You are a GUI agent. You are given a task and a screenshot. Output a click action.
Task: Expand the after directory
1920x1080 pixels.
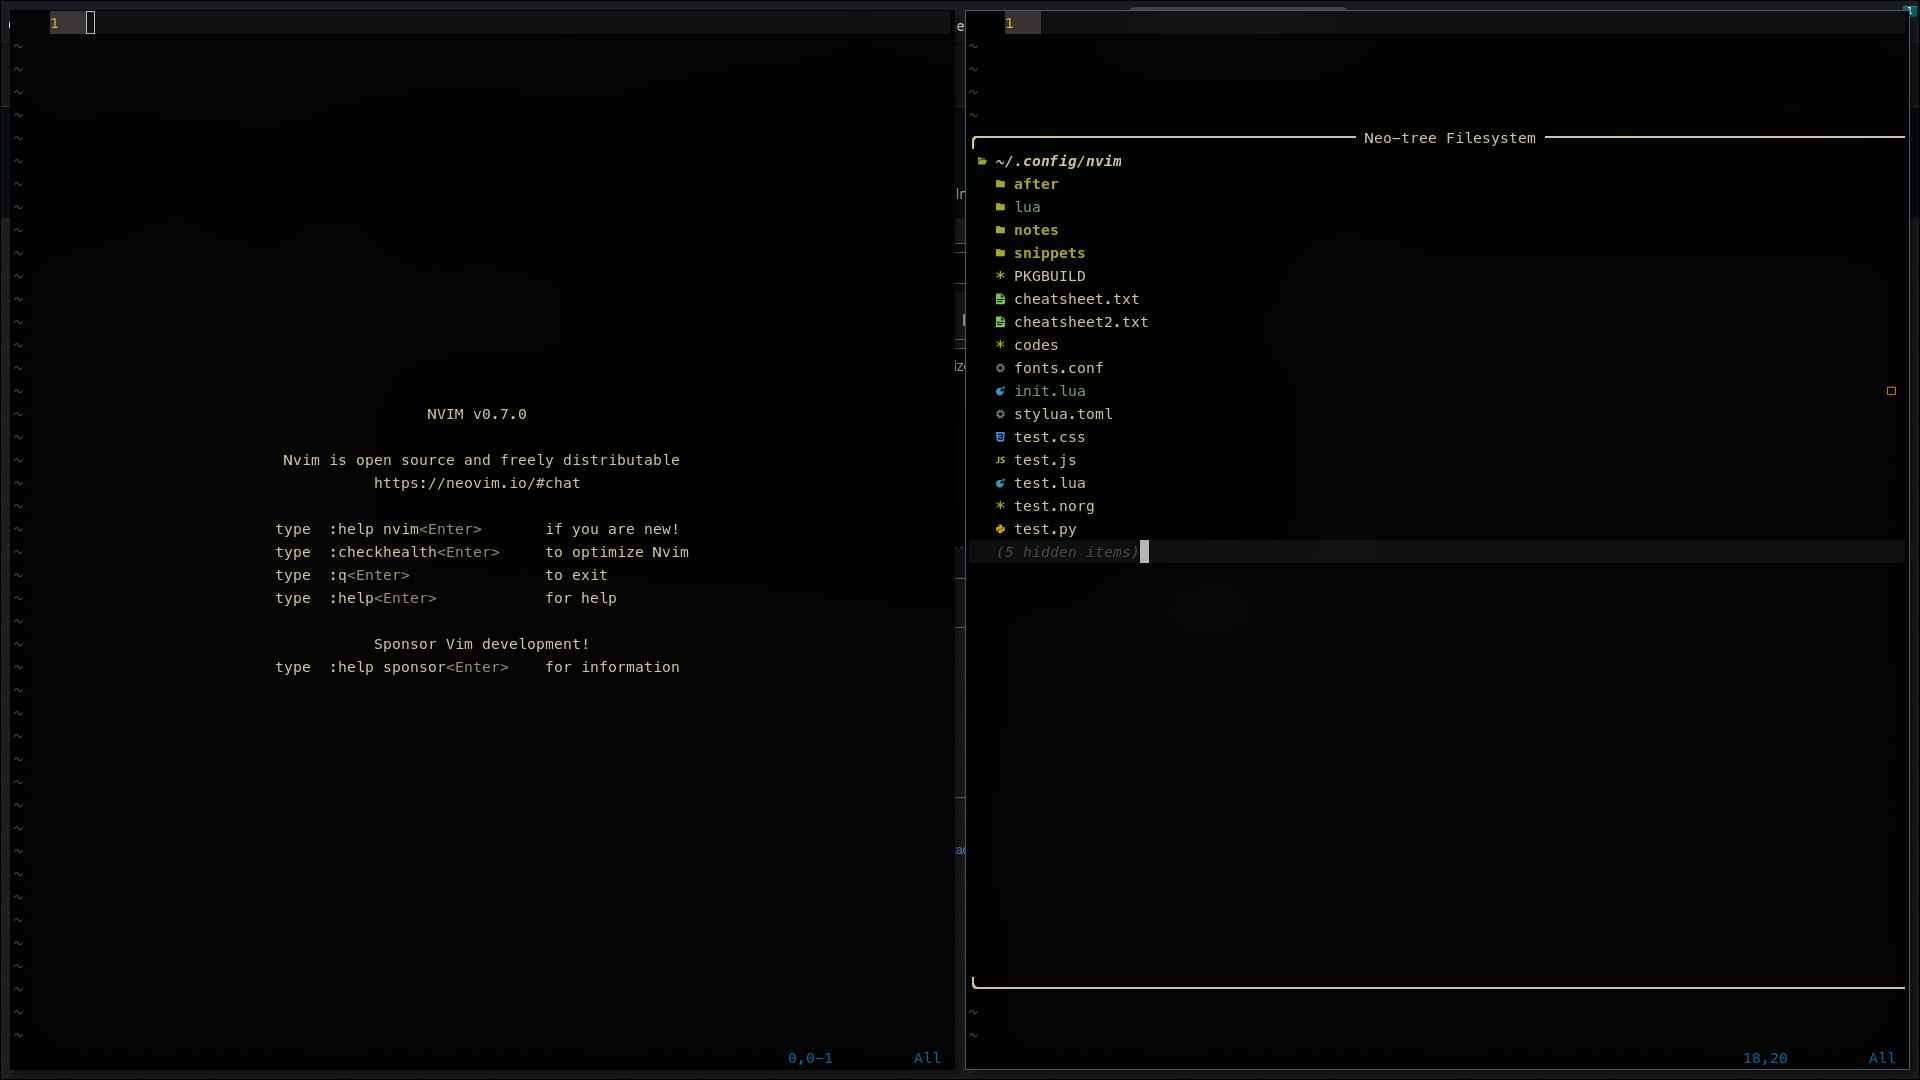pos(1037,184)
